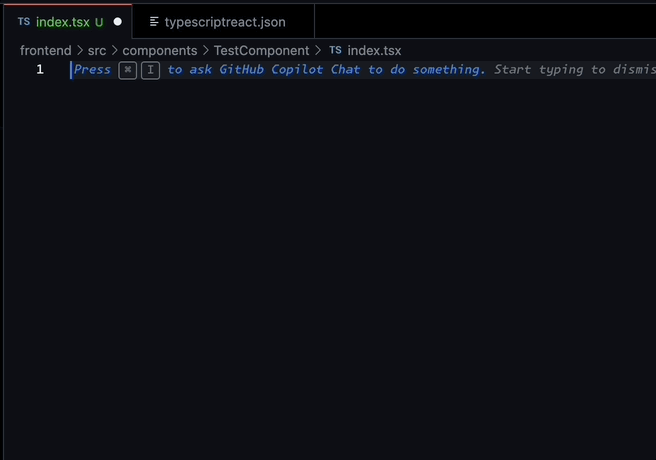Open the typescriptreact.json tab
The height and width of the screenshot is (460, 656).
223,22
